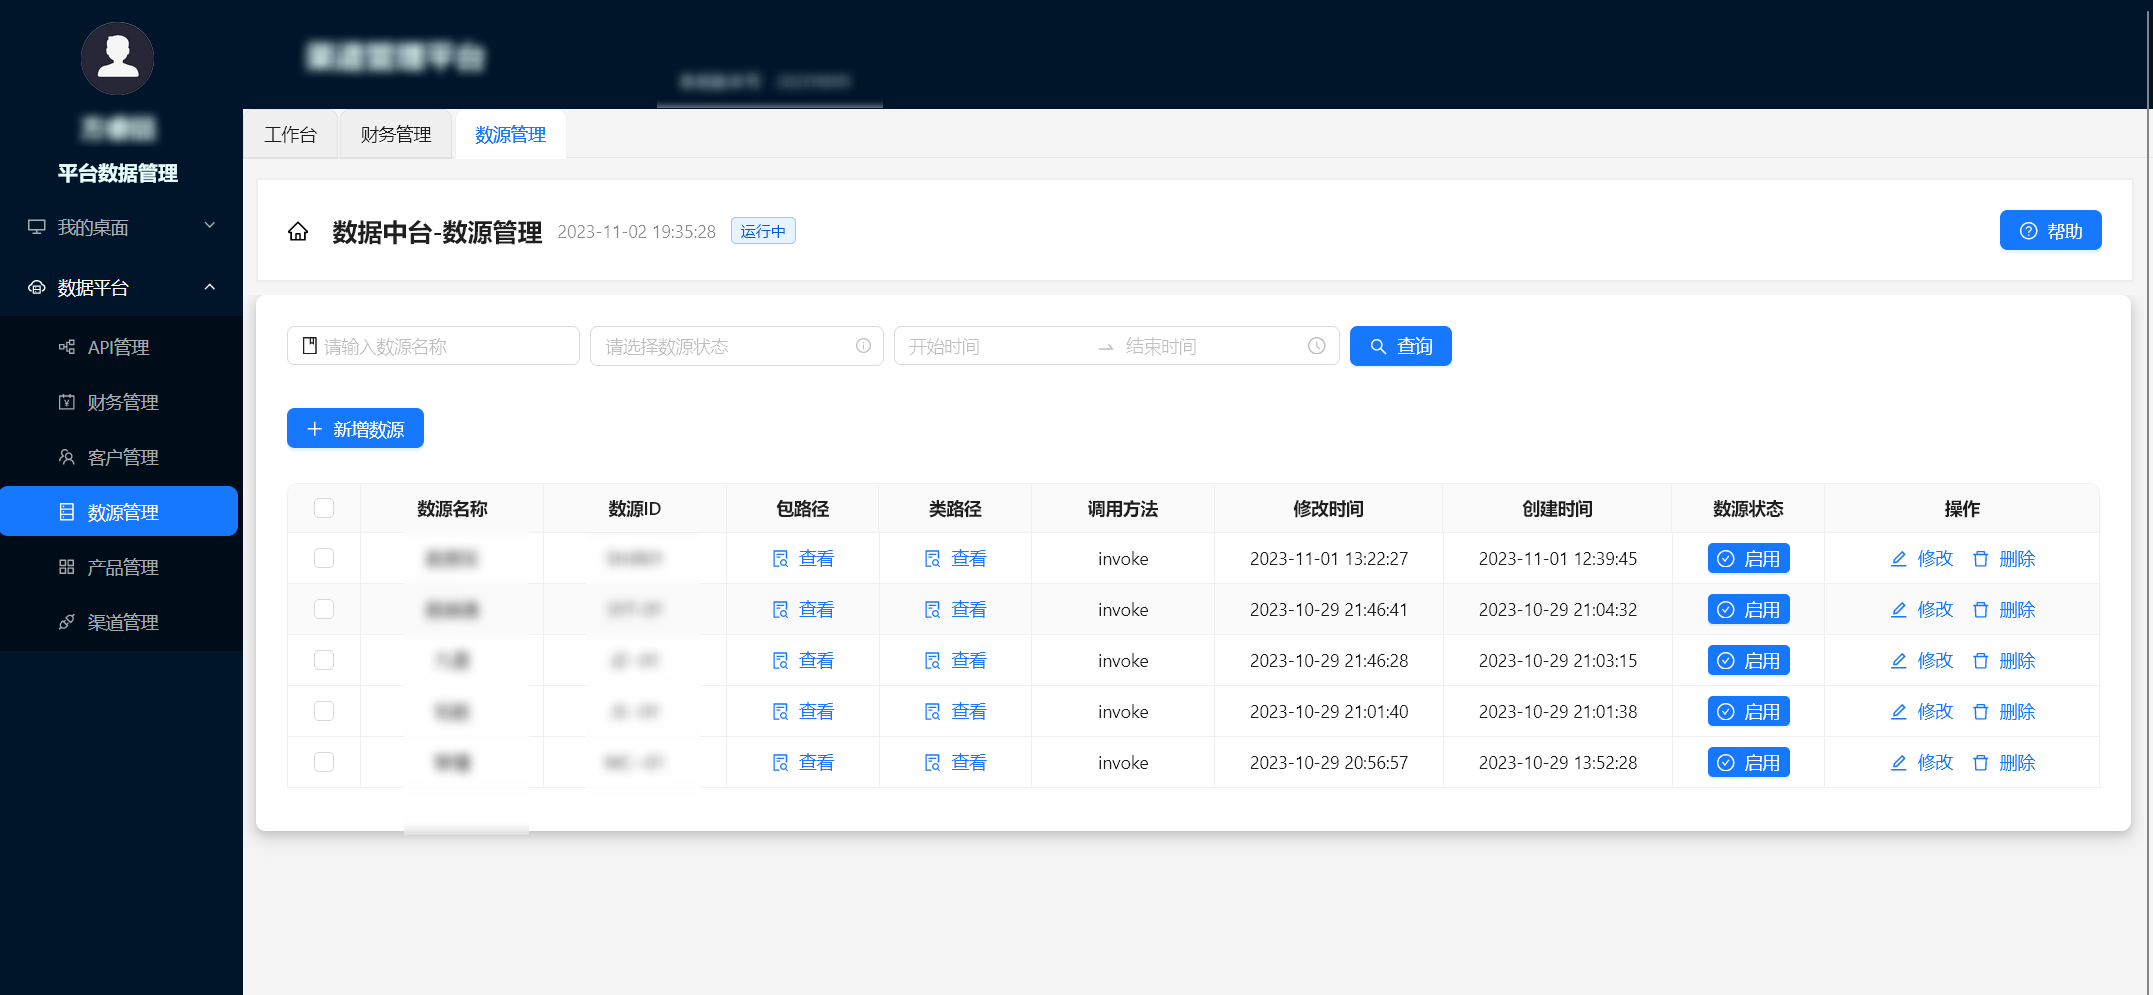This screenshot has width=2153, height=995.
Task: Click the 结束时间 date field
Action: click(x=1210, y=346)
